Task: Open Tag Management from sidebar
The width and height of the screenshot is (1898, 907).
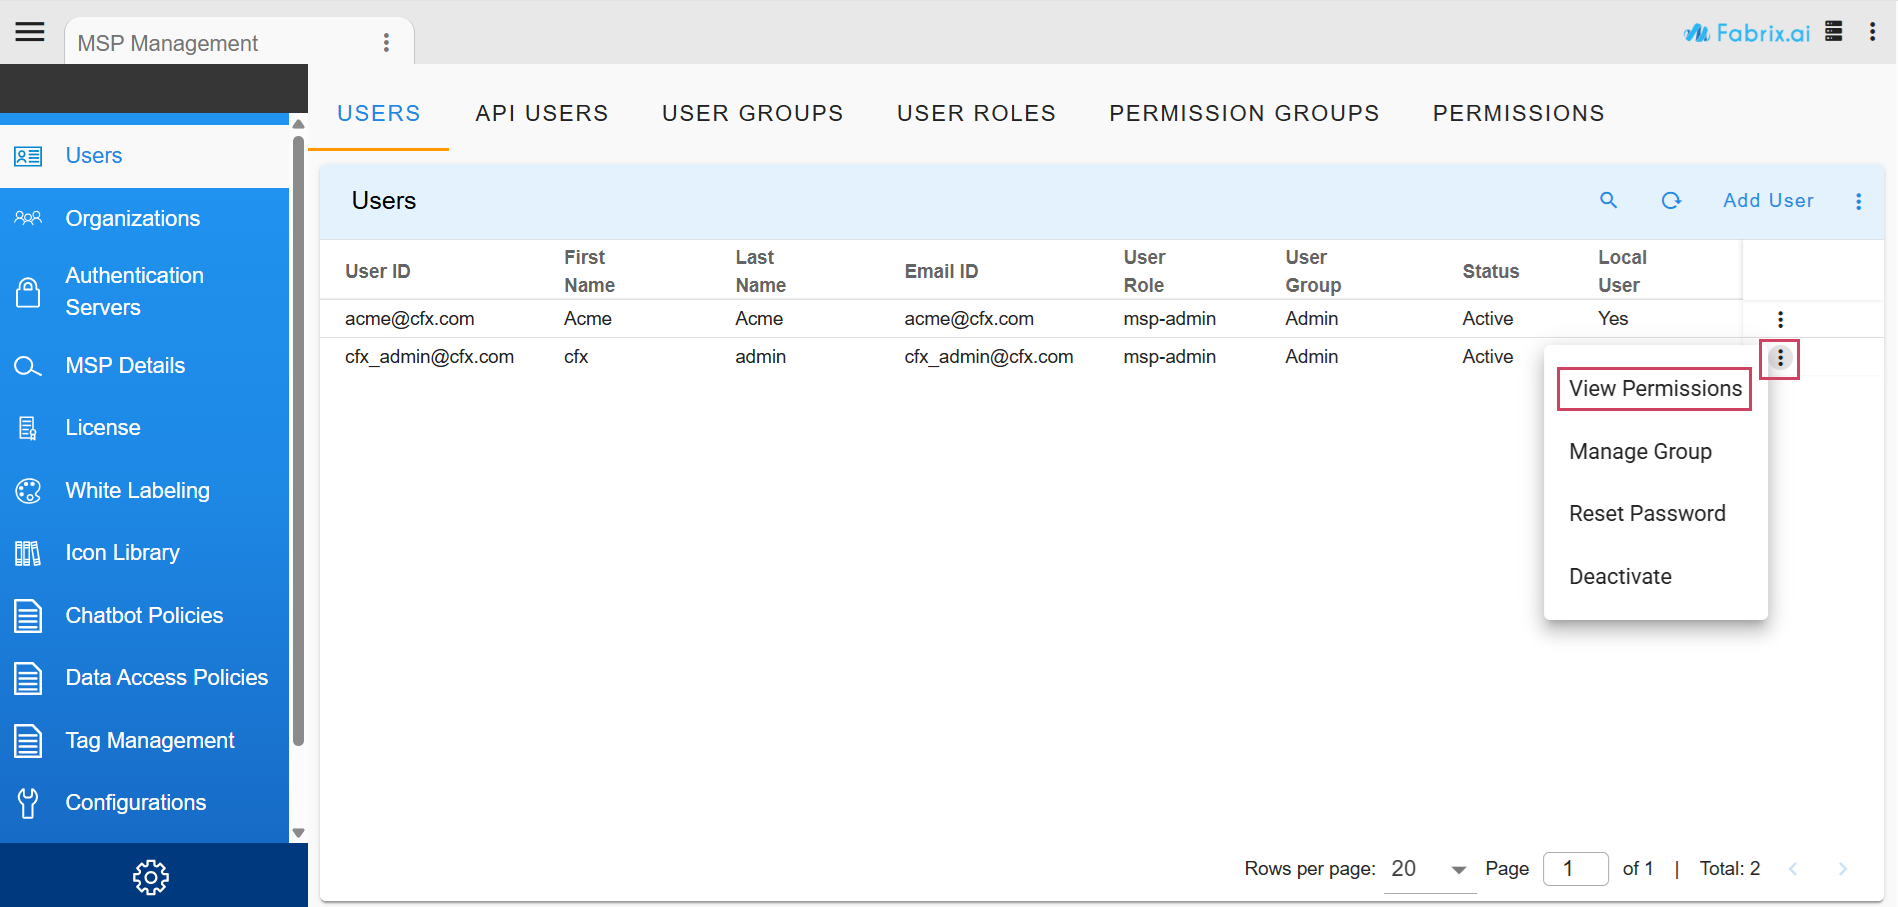Action: tap(148, 740)
